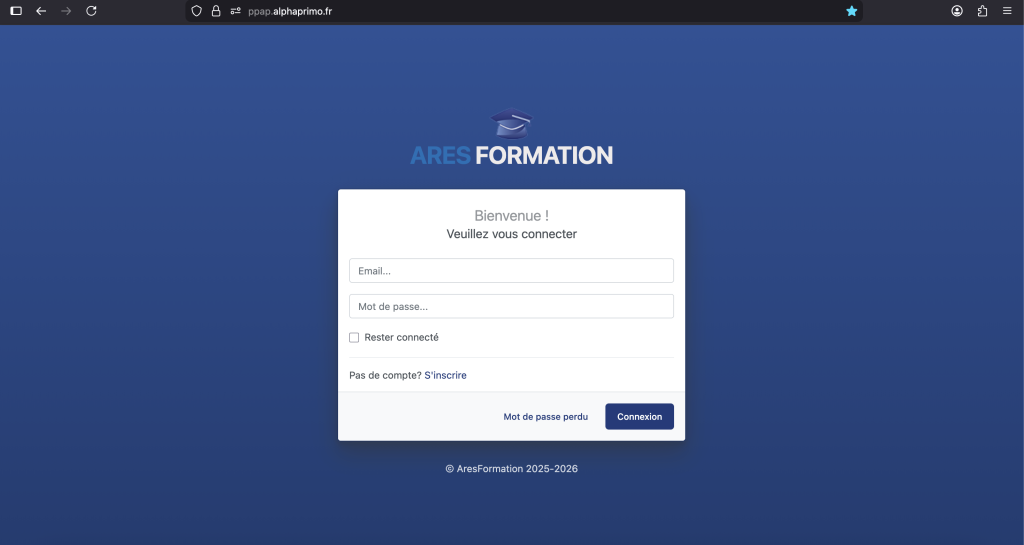Screen dimensions: 1024x545
Task: Click the S'inscrire link
Action: 445,376
